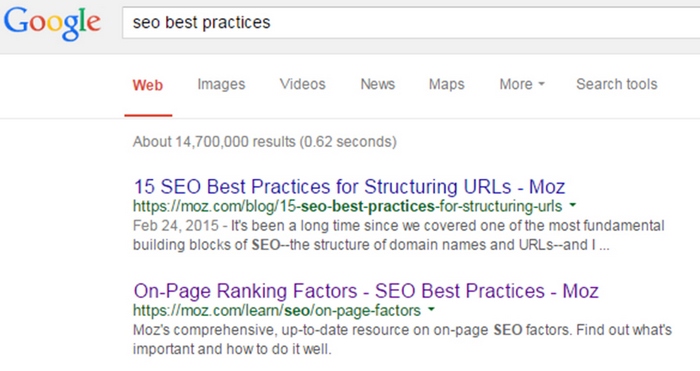Click the 'About 14,700,000 results' stats text
Screen dimensions: 700x371
pyautogui.click(x=265, y=142)
